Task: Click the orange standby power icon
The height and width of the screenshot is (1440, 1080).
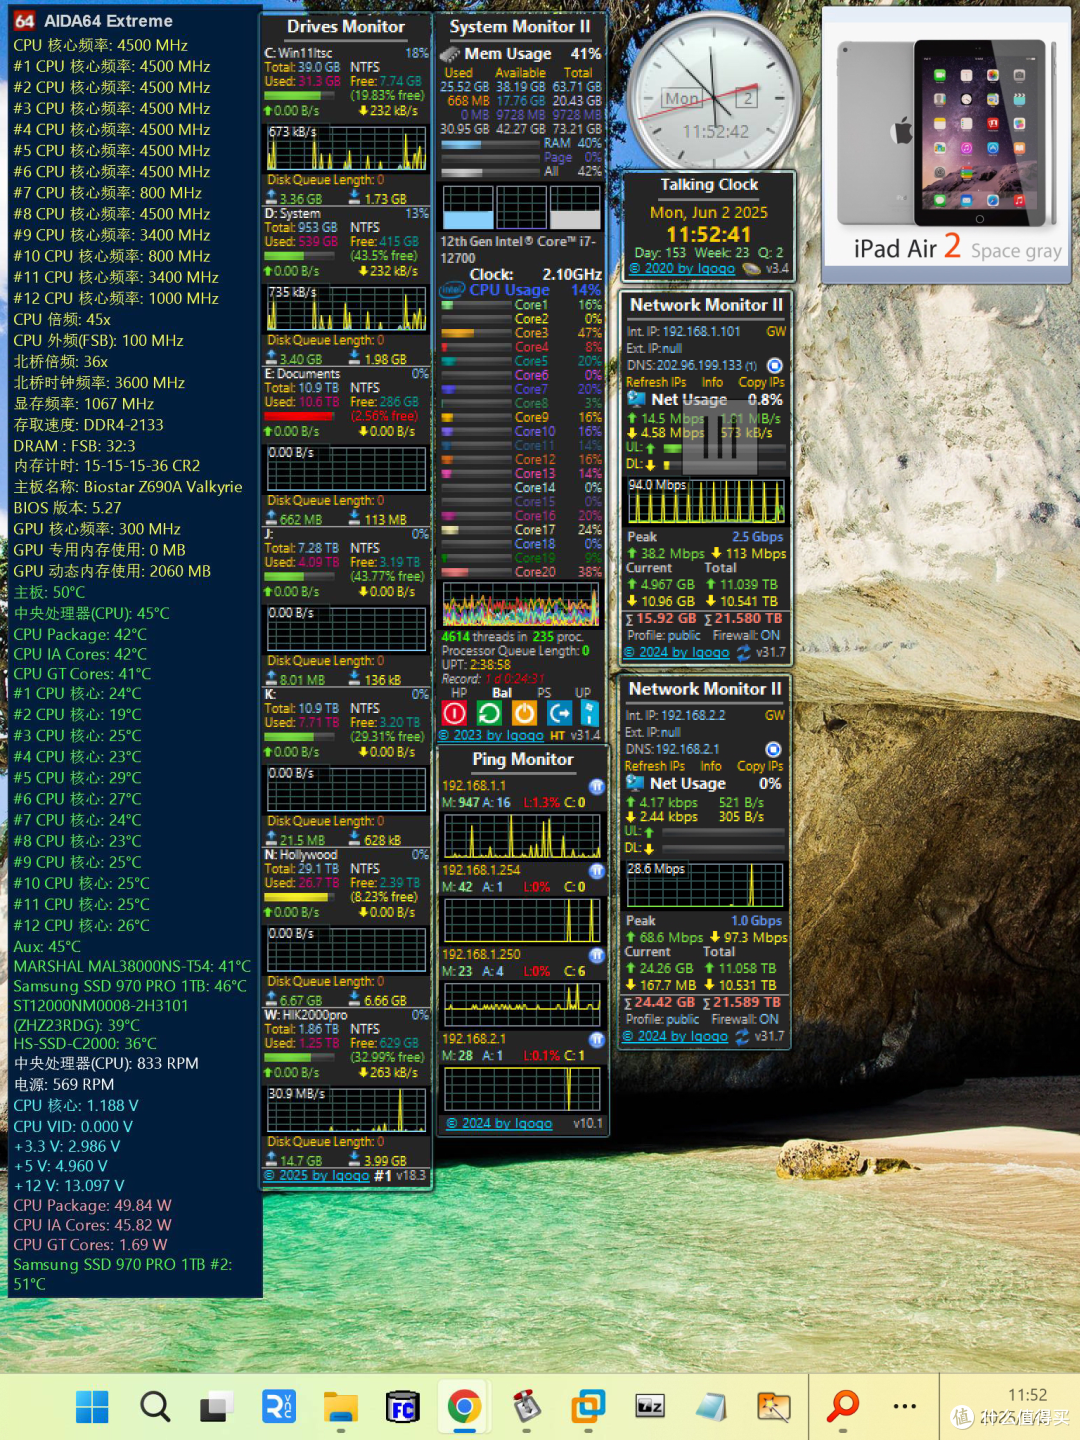Action: [524, 712]
